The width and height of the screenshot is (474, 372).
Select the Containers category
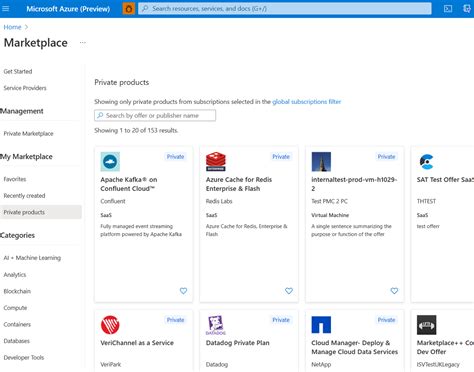point(17,324)
